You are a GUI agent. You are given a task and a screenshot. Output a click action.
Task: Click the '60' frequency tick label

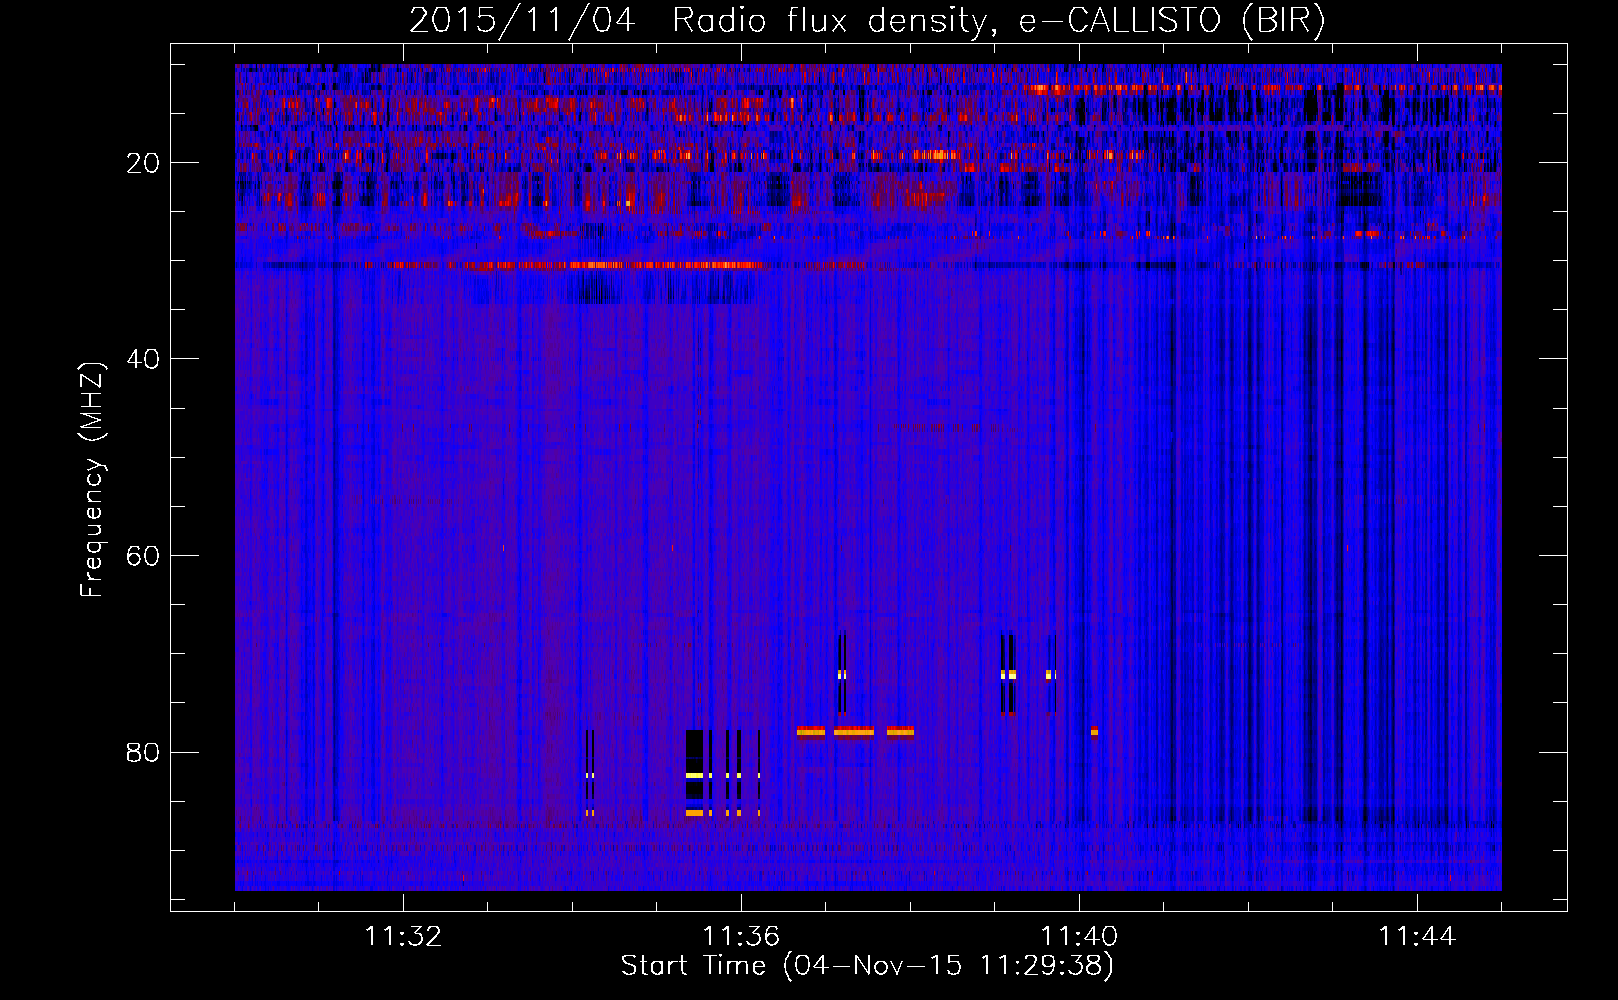[x=143, y=556]
